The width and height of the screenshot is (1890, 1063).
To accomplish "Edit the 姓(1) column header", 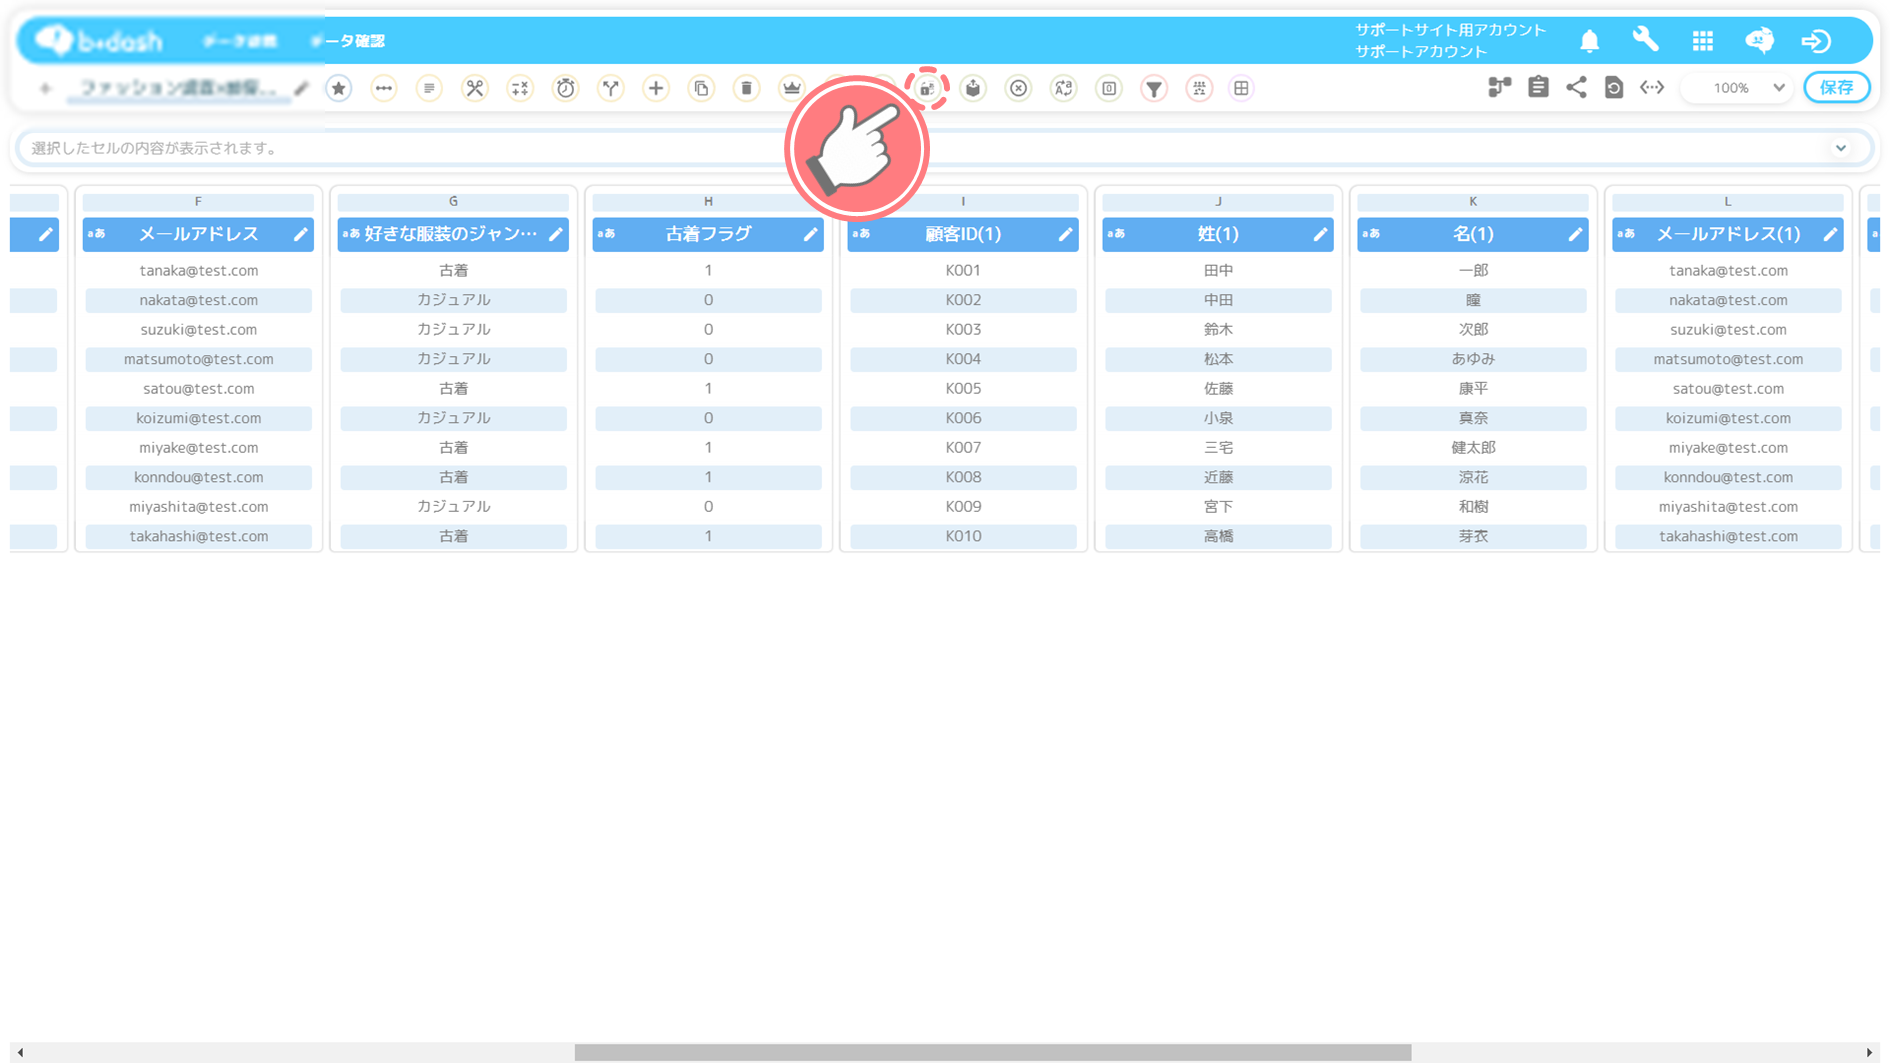I will 1321,234.
